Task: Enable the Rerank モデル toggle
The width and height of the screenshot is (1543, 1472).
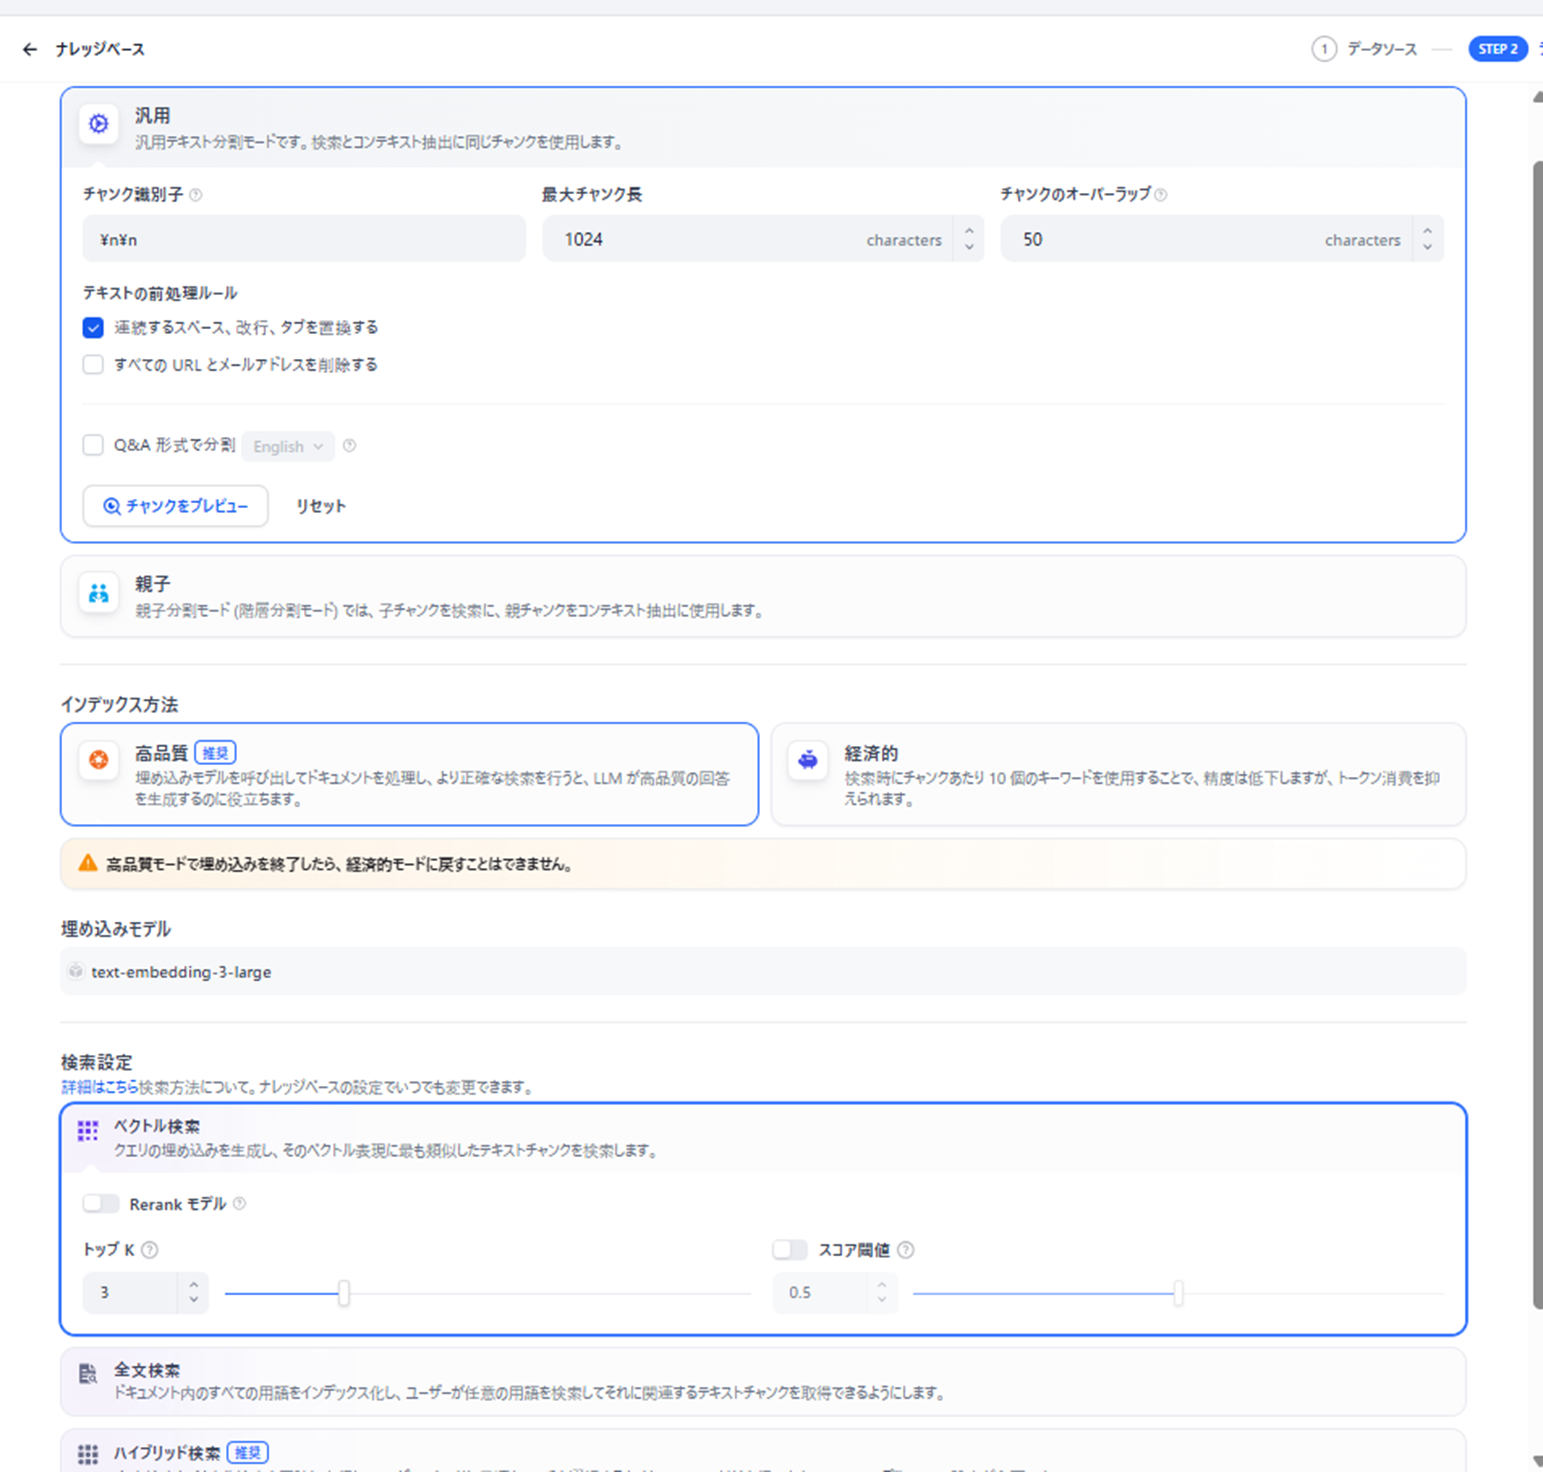Action: pos(101,1204)
